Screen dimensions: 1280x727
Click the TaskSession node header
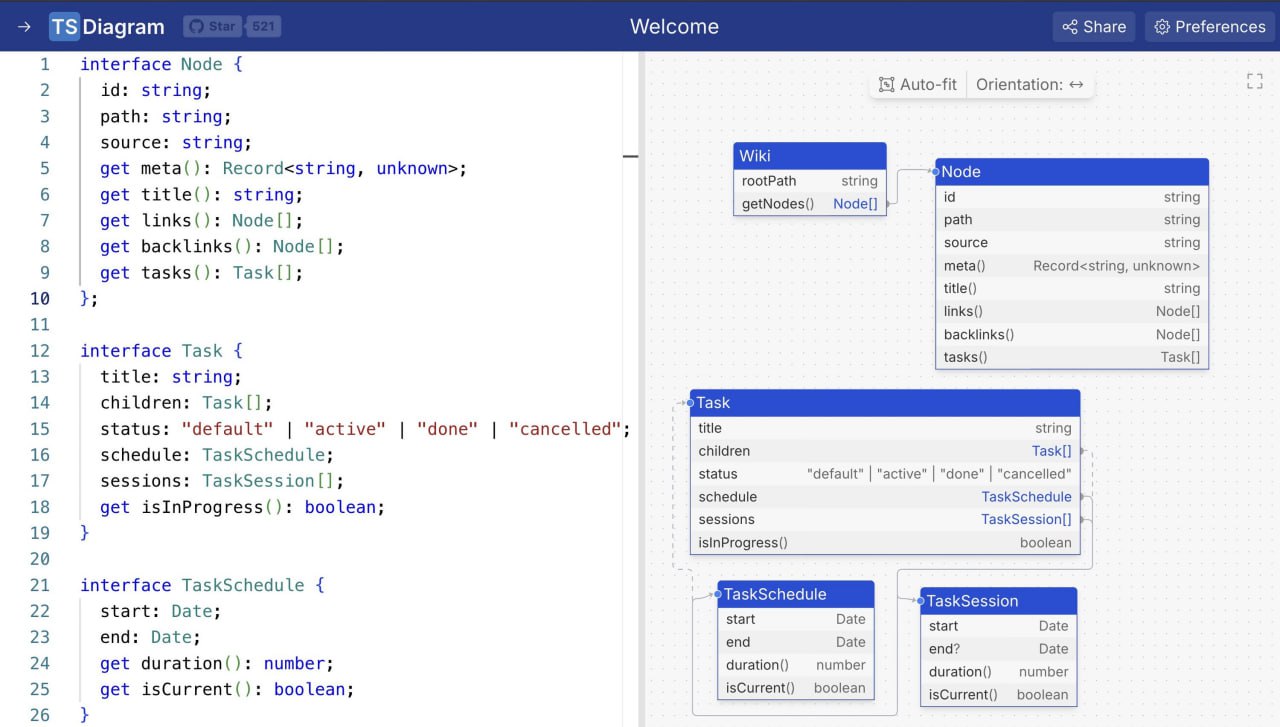tap(998, 601)
